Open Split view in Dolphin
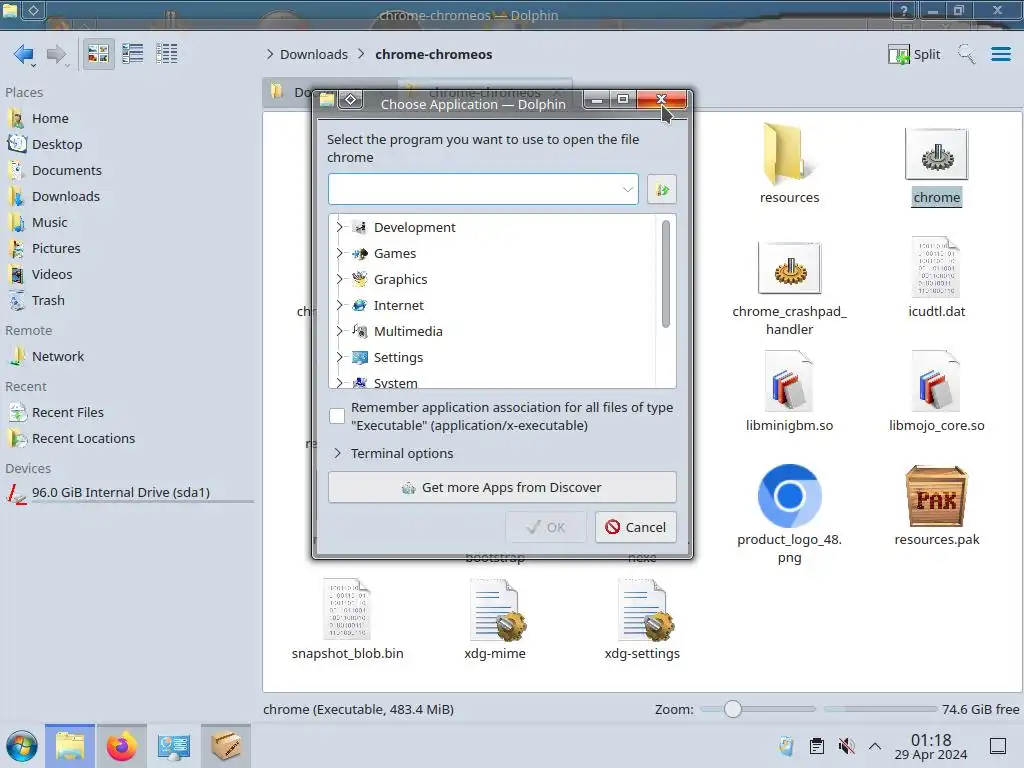The image size is (1024, 768). coord(914,54)
